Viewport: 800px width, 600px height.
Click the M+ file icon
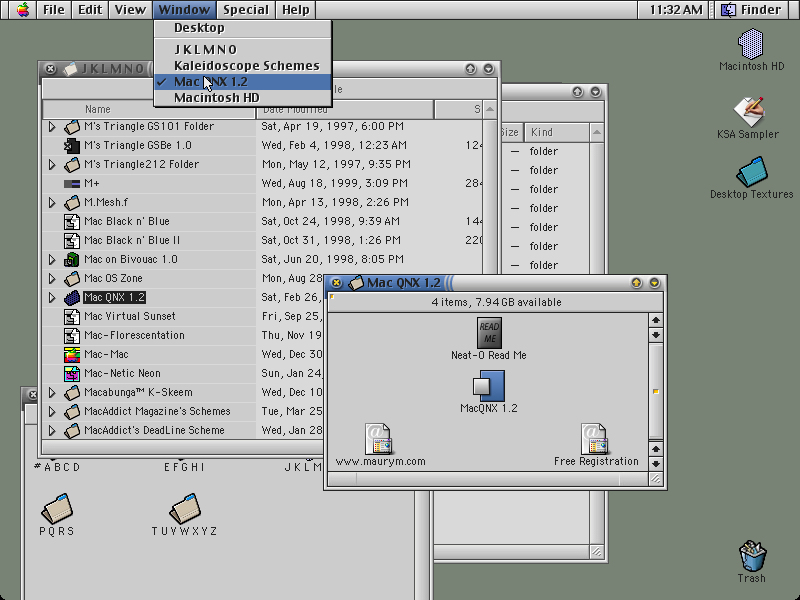click(x=72, y=184)
